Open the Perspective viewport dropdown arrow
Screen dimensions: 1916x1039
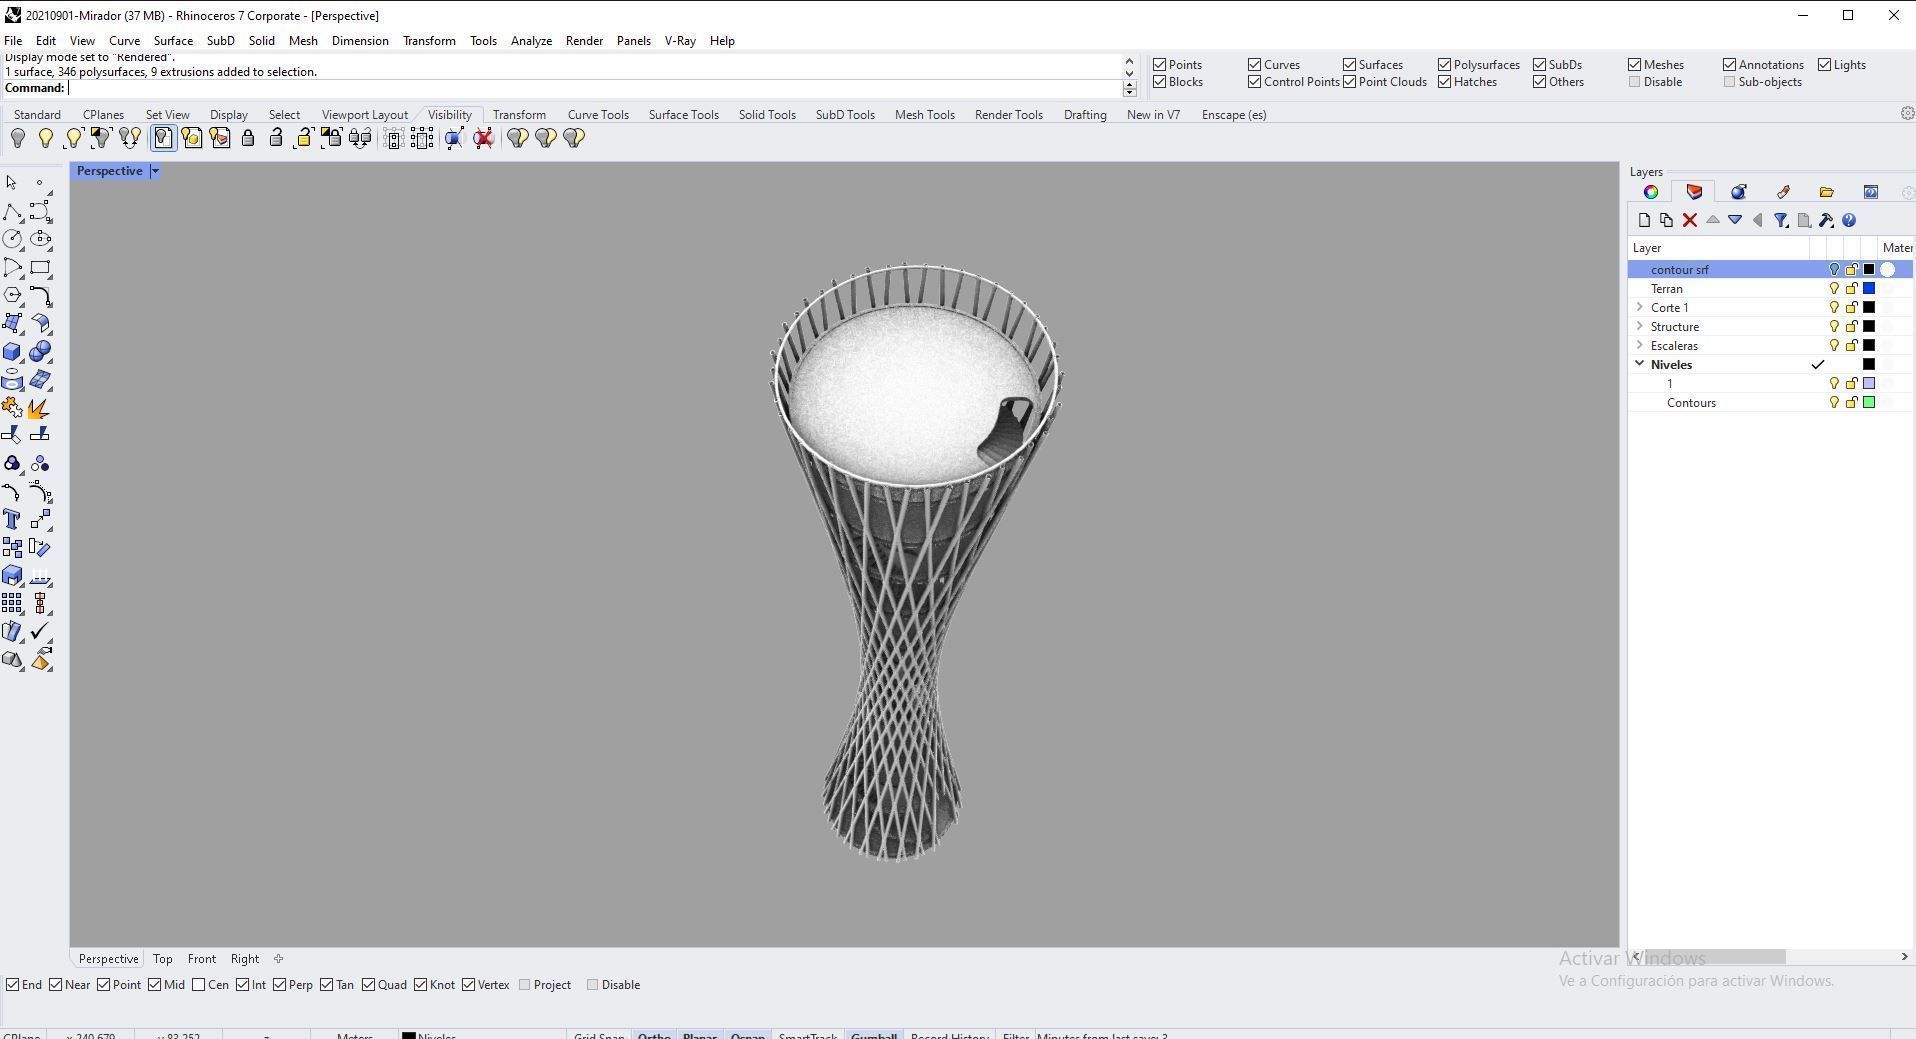tap(155, 171)
